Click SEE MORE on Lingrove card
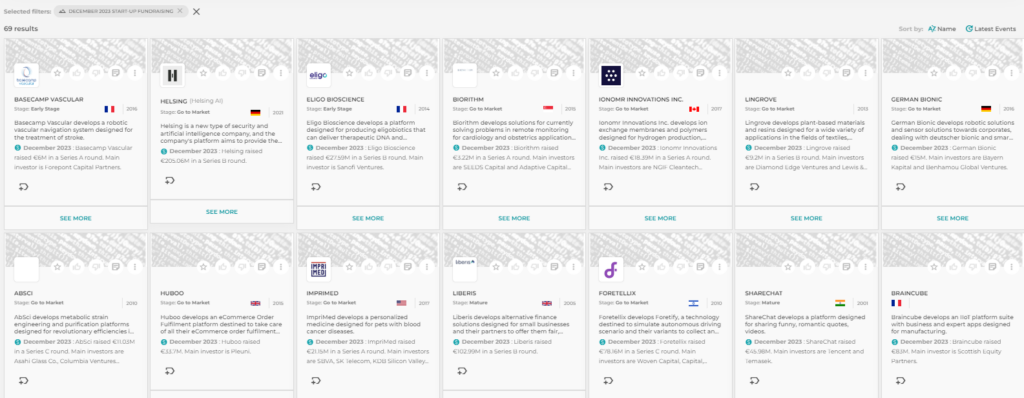Viewport: 1024px width, 398px height. (807, 218)
